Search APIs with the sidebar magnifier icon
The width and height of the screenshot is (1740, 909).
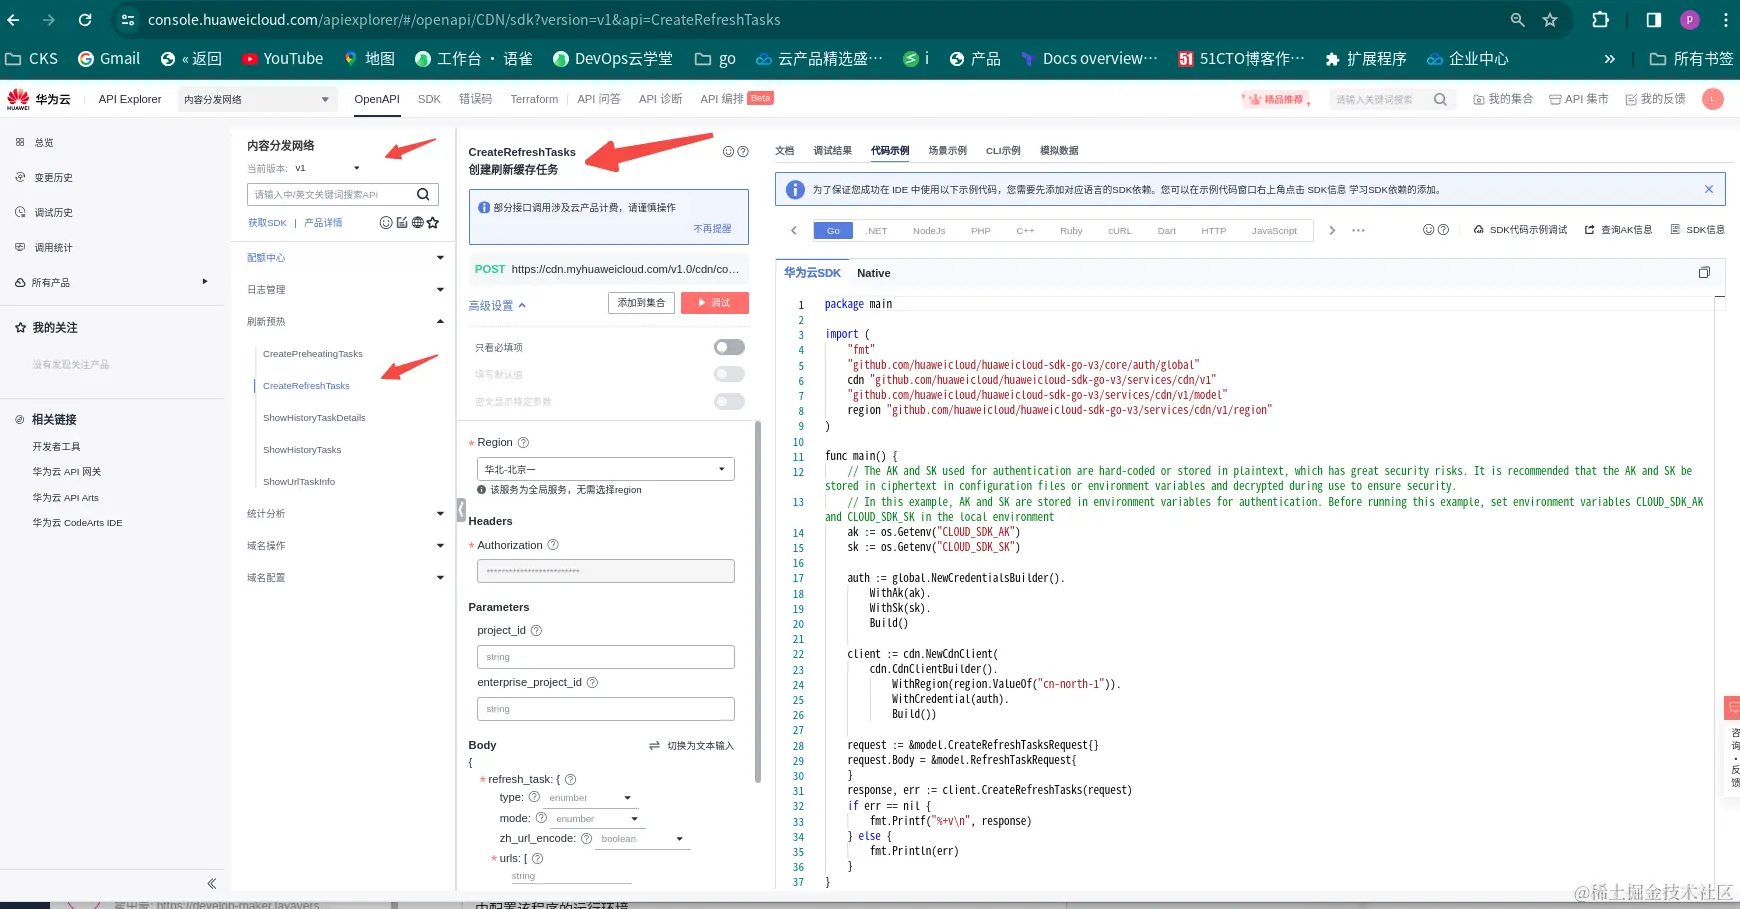423,194
